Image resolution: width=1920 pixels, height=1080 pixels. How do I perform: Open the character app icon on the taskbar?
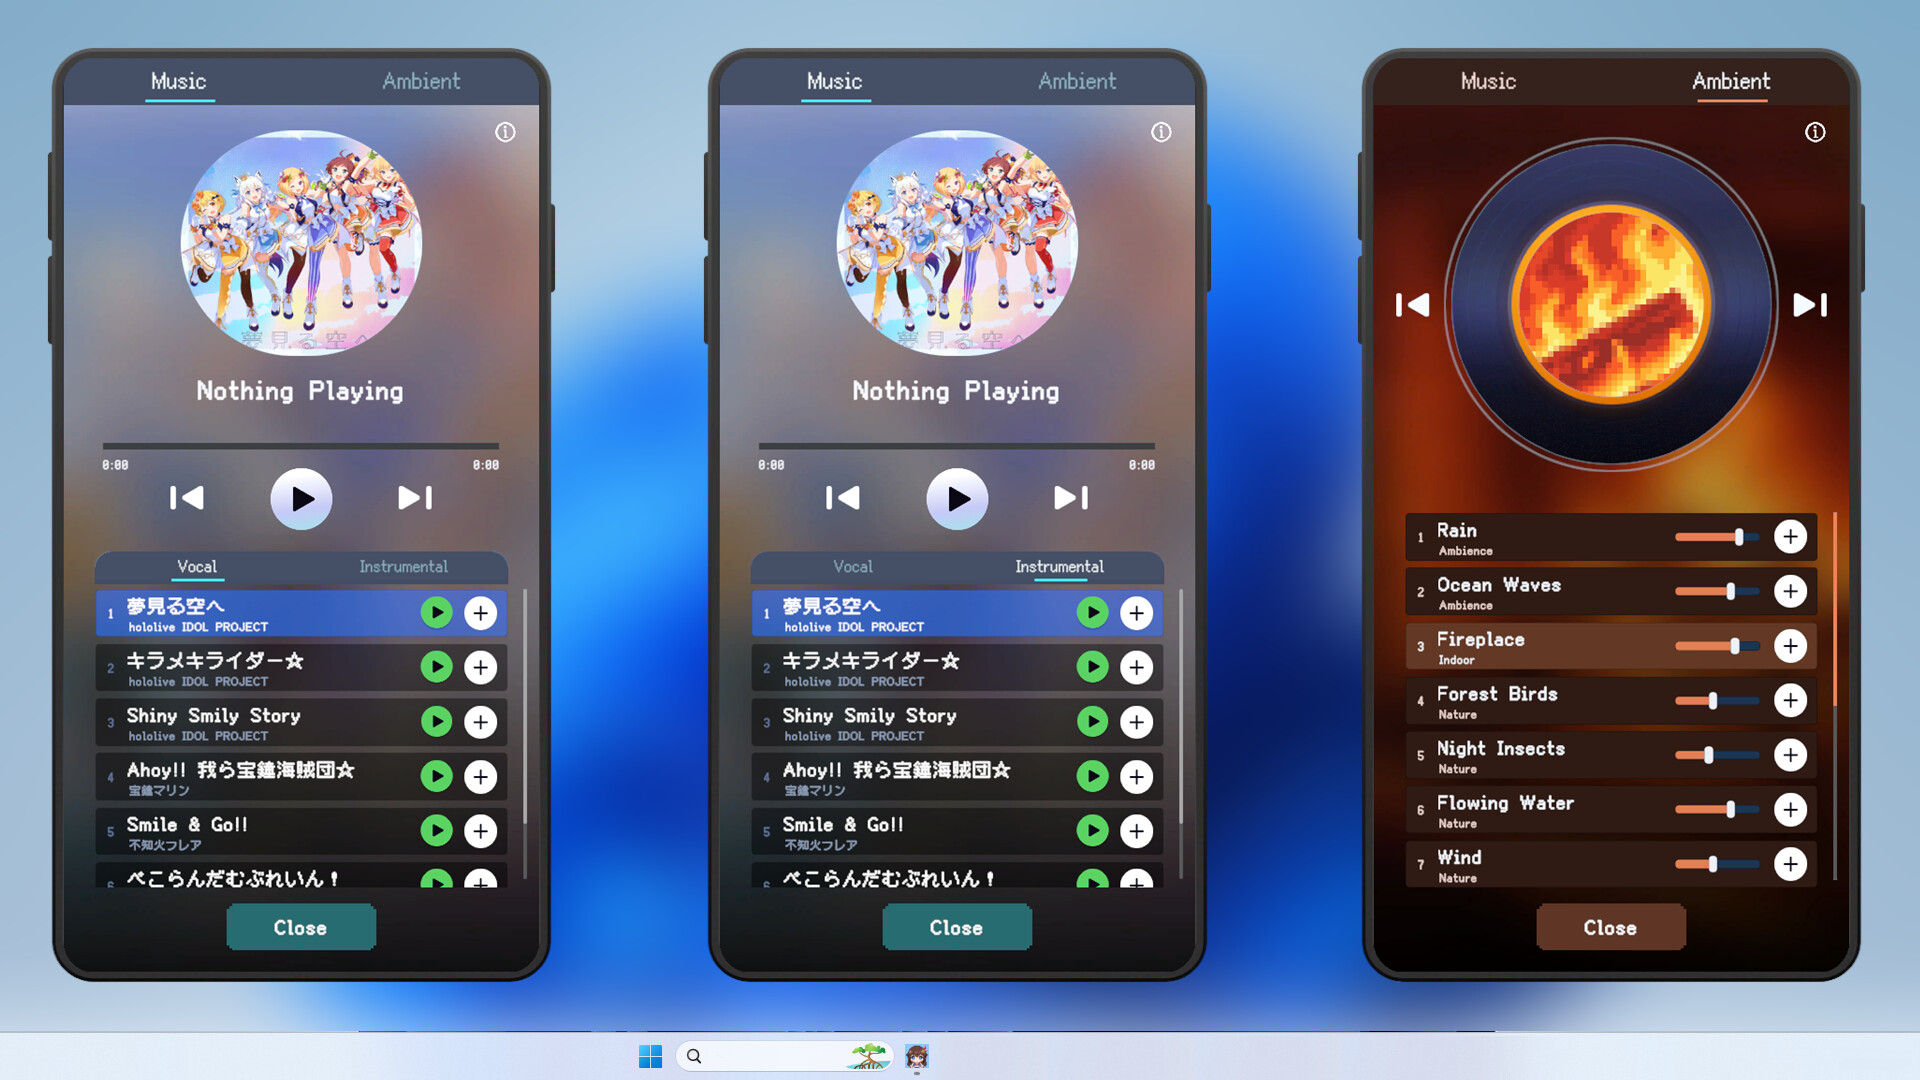[917, 1056]
